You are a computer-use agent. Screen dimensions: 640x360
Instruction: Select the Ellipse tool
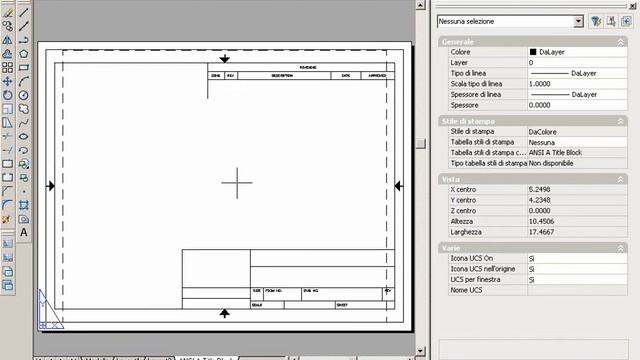[x=24, y=136]
